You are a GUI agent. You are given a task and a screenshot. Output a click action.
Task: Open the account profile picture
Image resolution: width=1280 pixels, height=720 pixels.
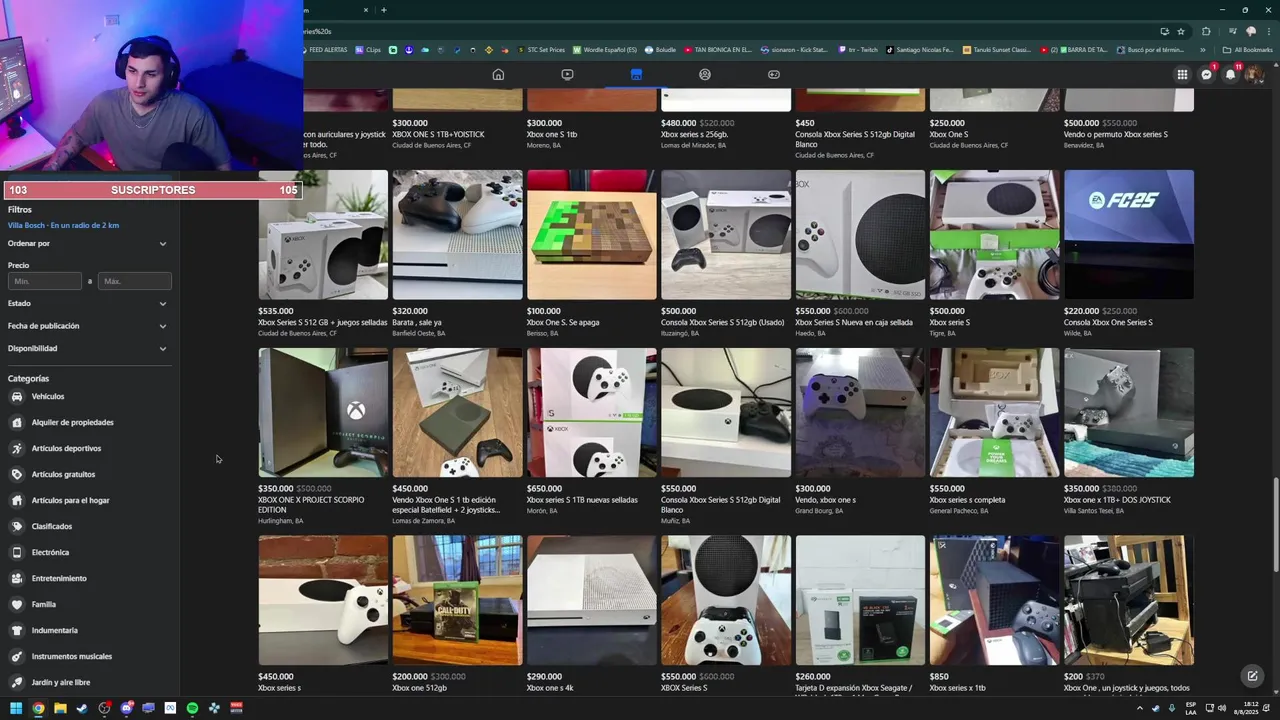pyautogui.click(x=1253, y=75)
